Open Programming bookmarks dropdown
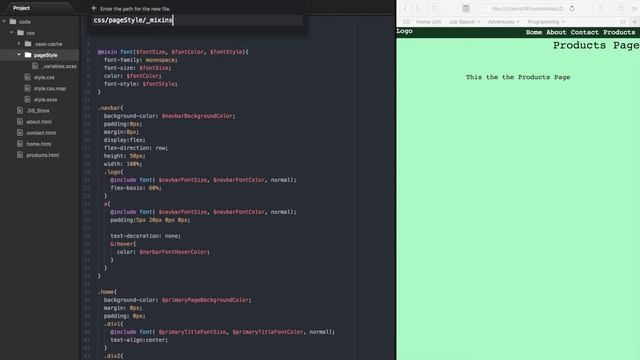The image size is (640, 360). (546, 22)
